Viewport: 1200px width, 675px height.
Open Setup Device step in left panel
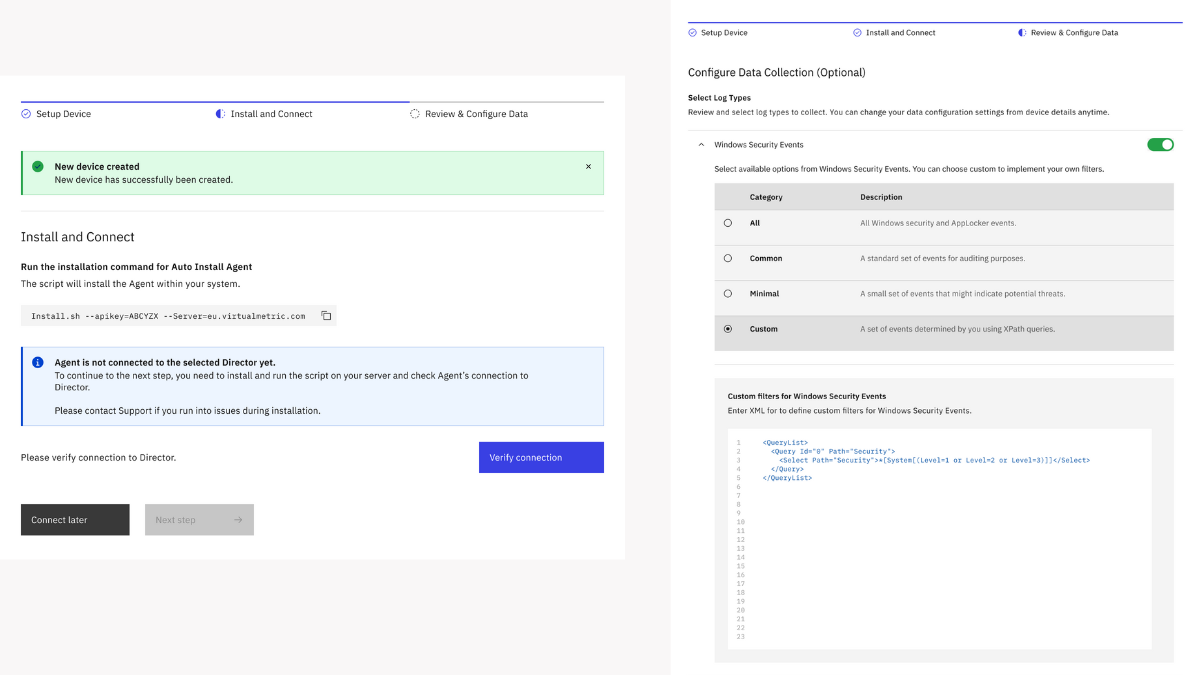tap(63, 114)
